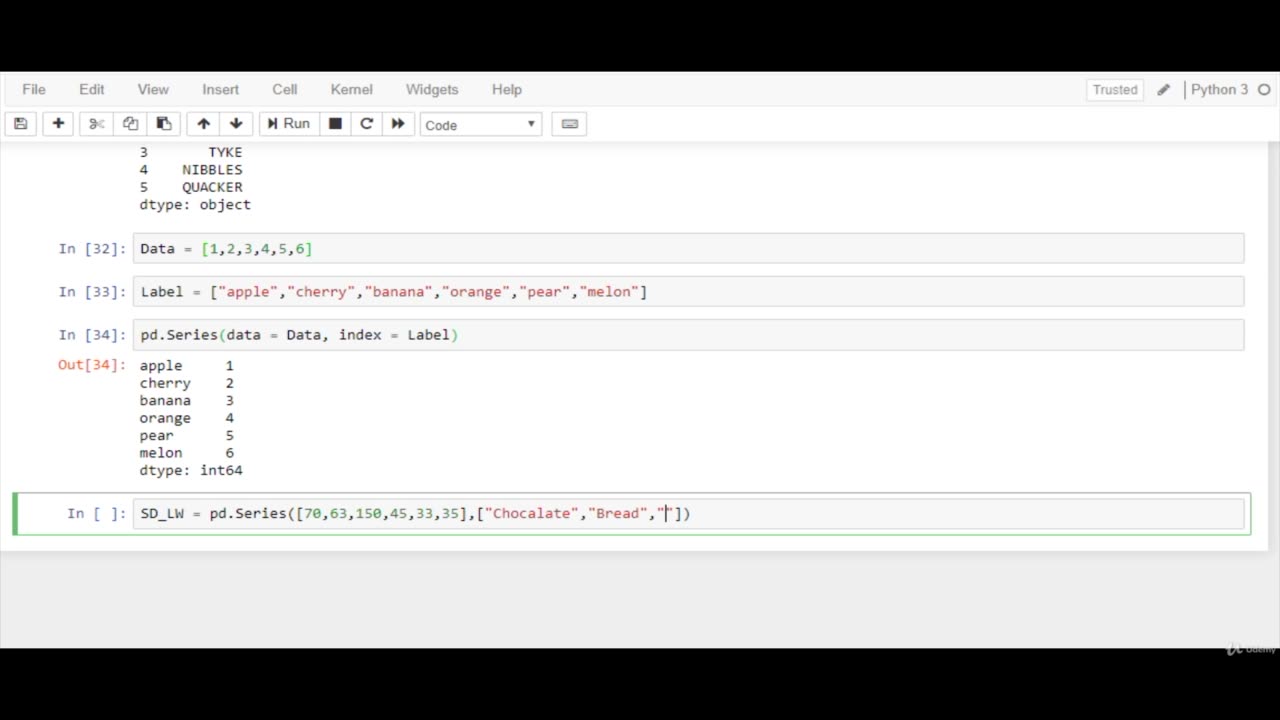Cut selected cells with scissors icon
The height and width of the screenshot is (720, 1280).
97,124
